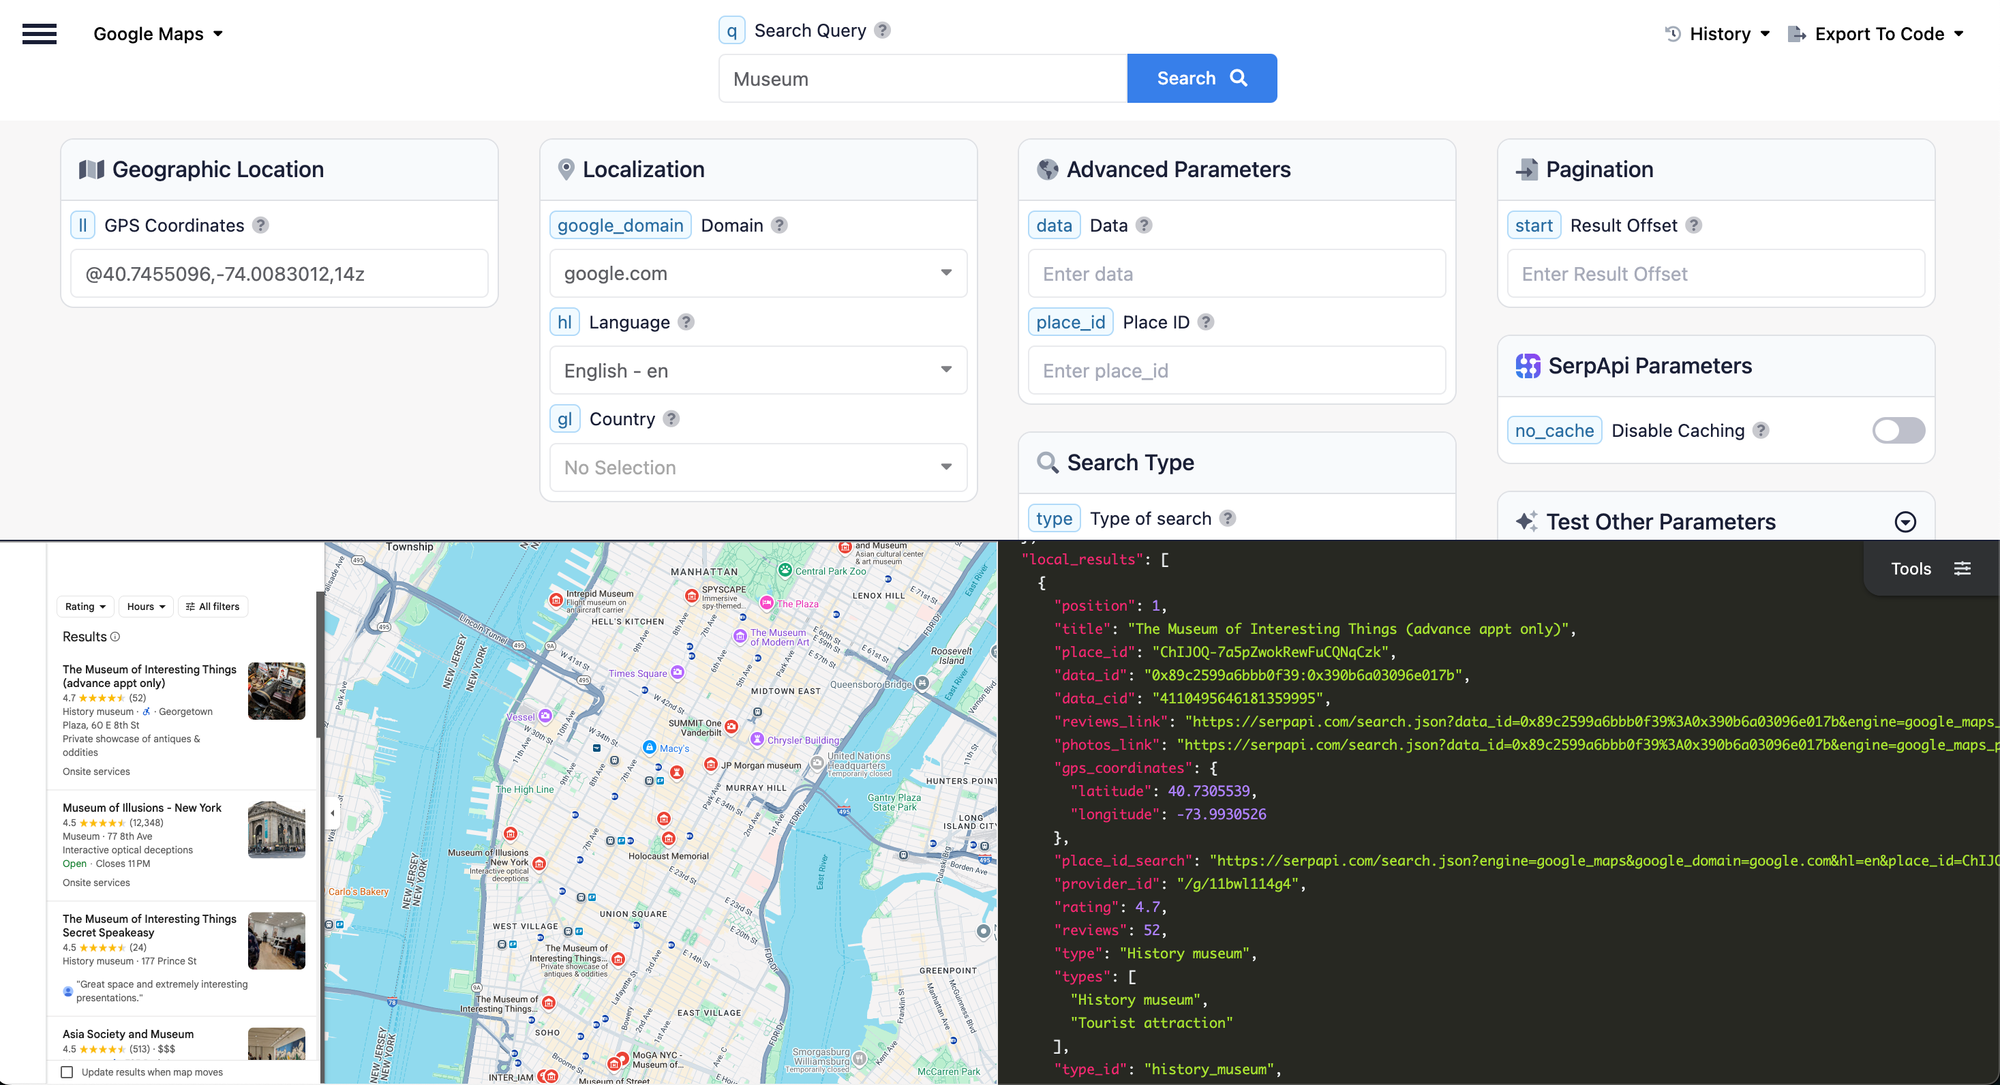The image size is (2000, 1085).
Task: Open the Language dropdown showing English
Action: point(758,371)
